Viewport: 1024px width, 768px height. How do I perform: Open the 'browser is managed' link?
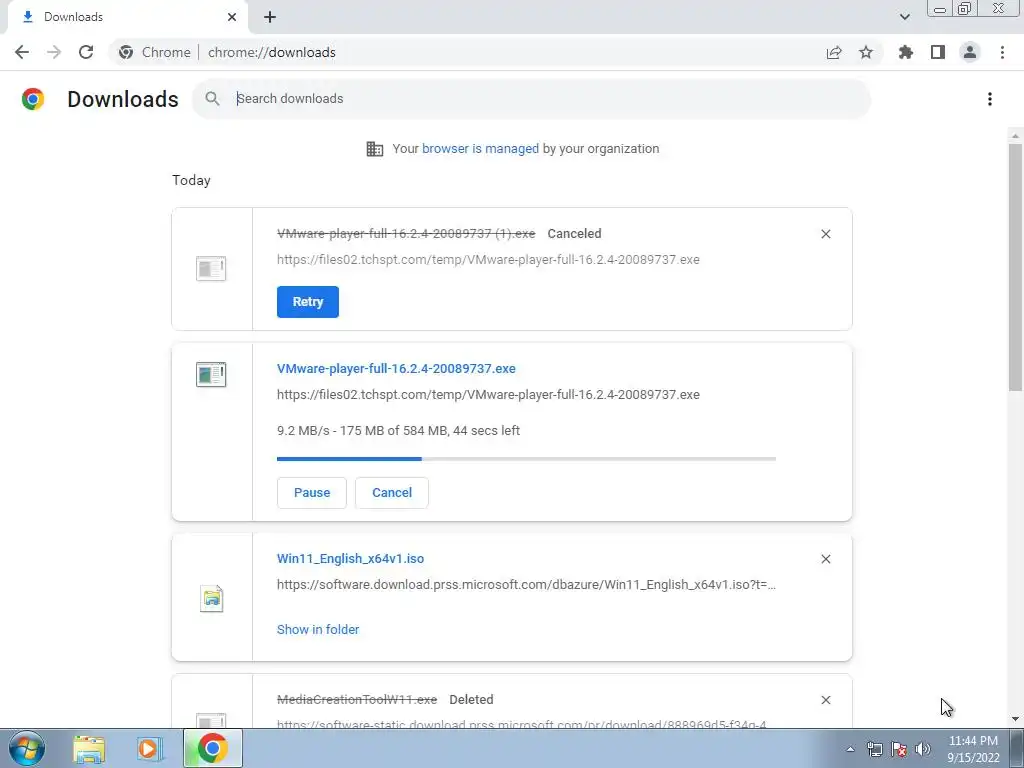[x=480, y=148]
